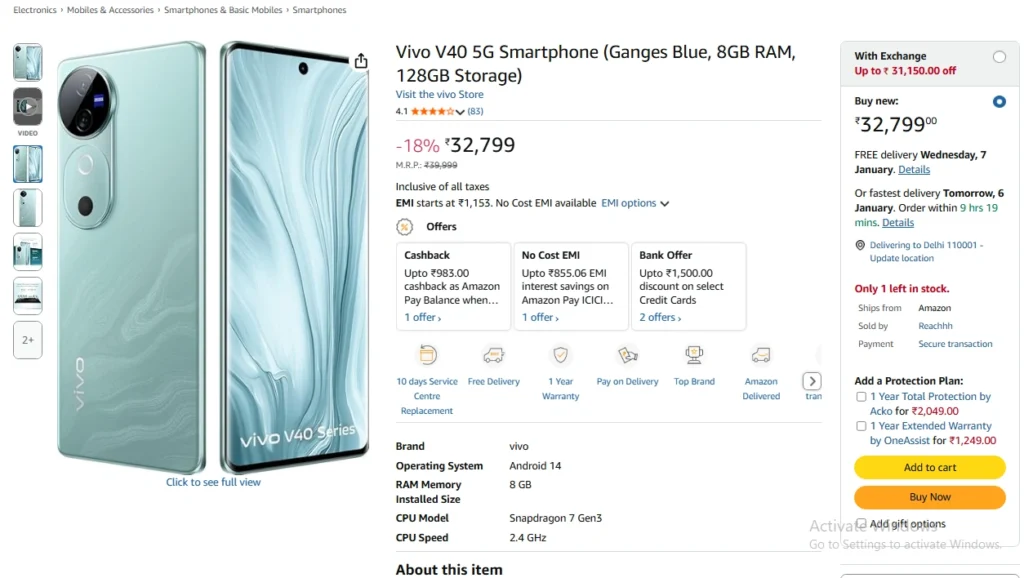Open the product video thumbnail
The width and height of the screenshot is (1024, 578).
(27, 106)
